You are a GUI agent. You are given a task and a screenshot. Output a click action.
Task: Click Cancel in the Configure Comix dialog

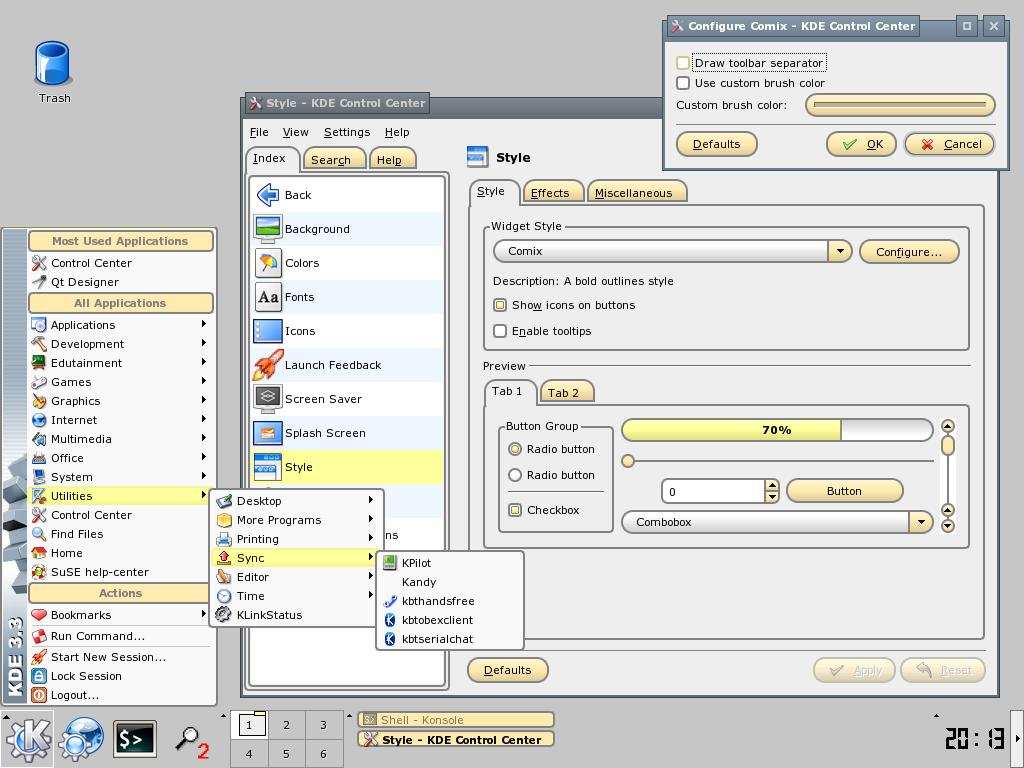click(x=950, y=144)
